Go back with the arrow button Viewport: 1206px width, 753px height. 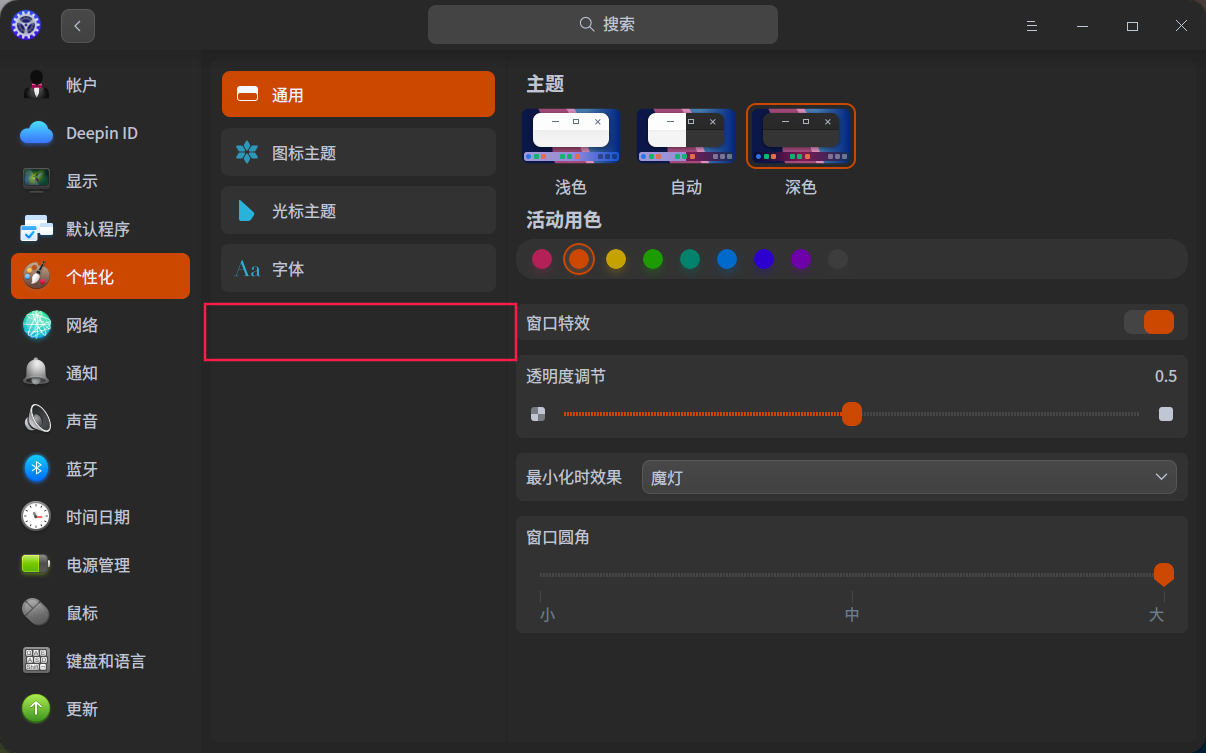(x=78, y=26)
